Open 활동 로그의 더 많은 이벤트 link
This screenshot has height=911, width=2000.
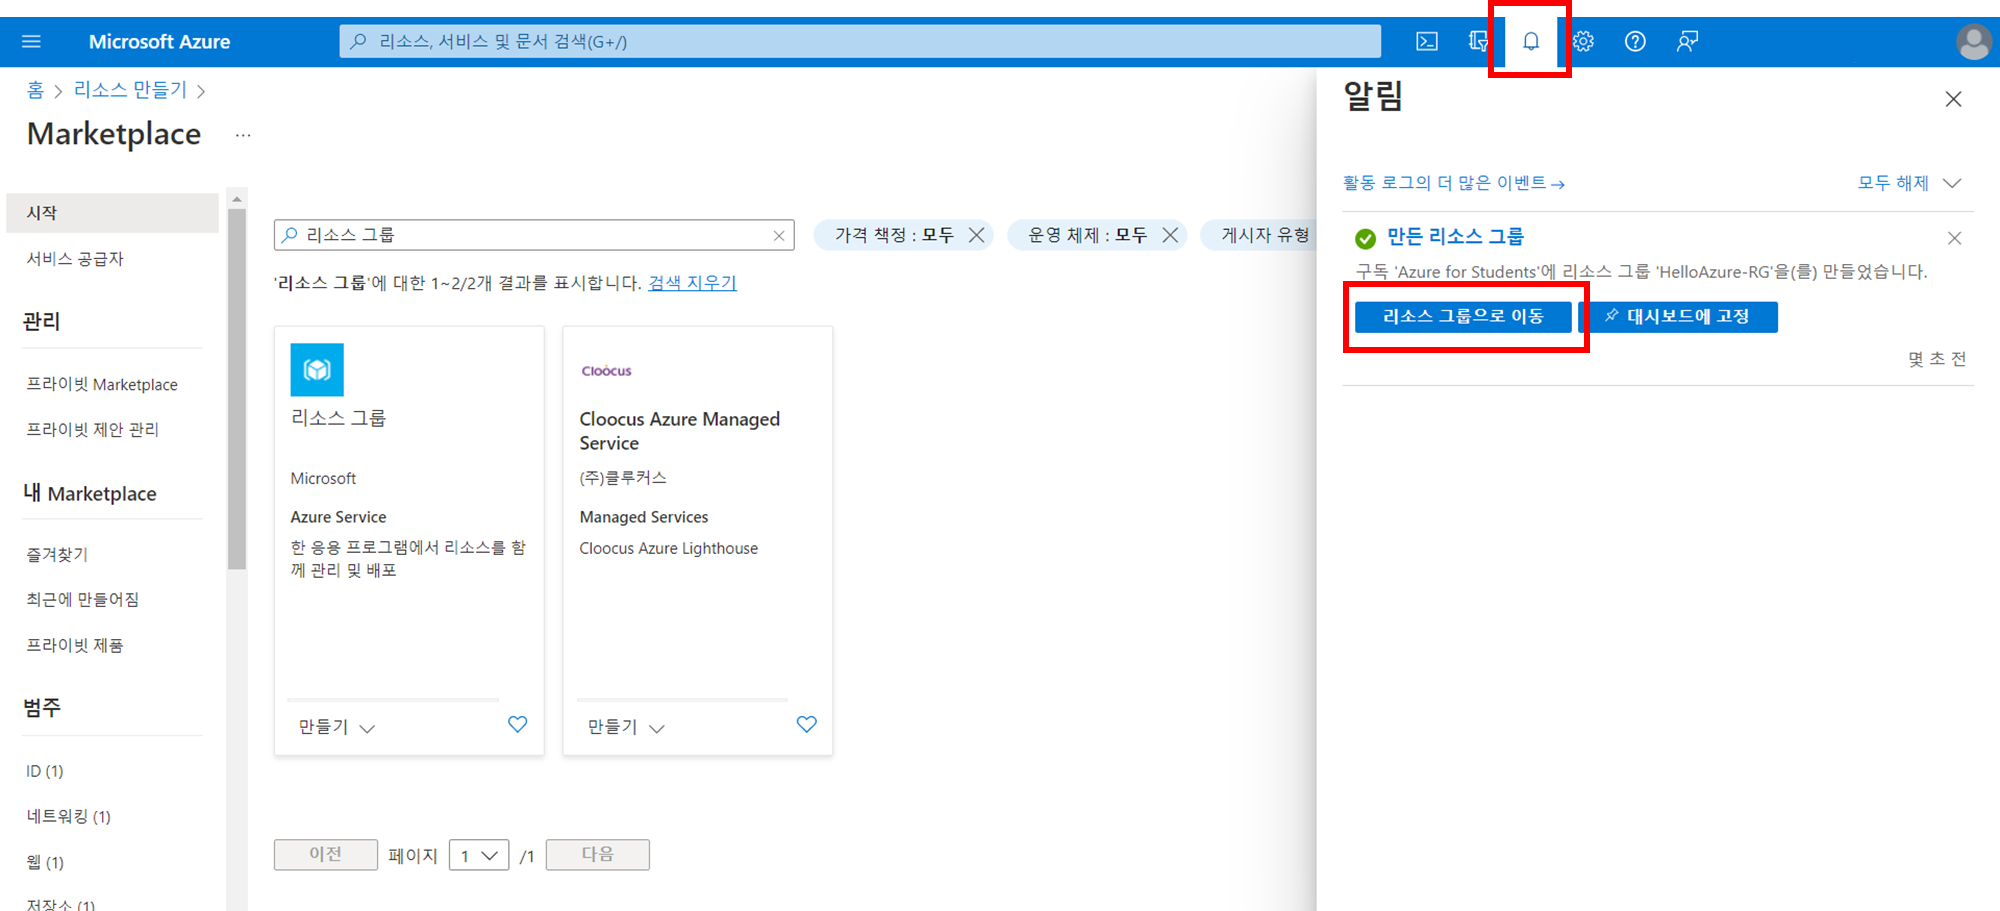click(1454, 183)
